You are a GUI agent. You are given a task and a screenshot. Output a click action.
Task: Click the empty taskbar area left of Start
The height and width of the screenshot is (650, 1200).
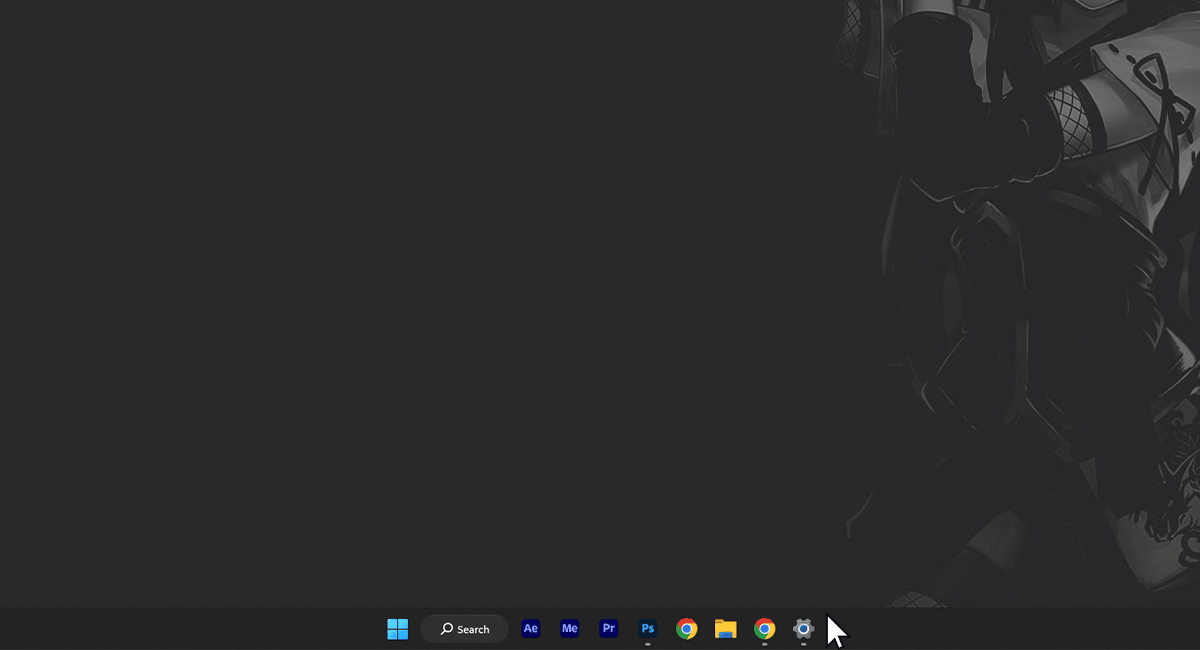pos(200,629)
